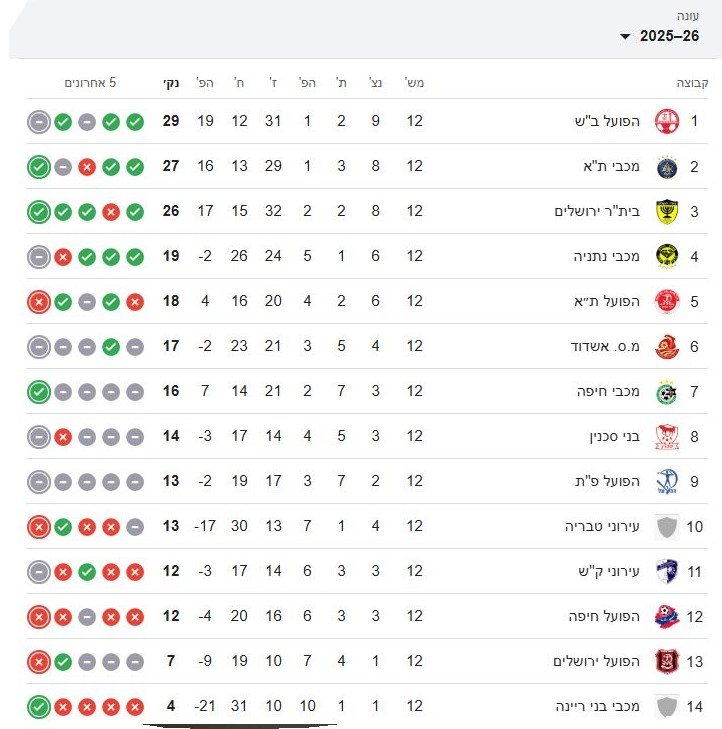Click the Maccabi Tel Aviv team logo
The height and width of the screenshot is (729, 722).
point(666,166)
